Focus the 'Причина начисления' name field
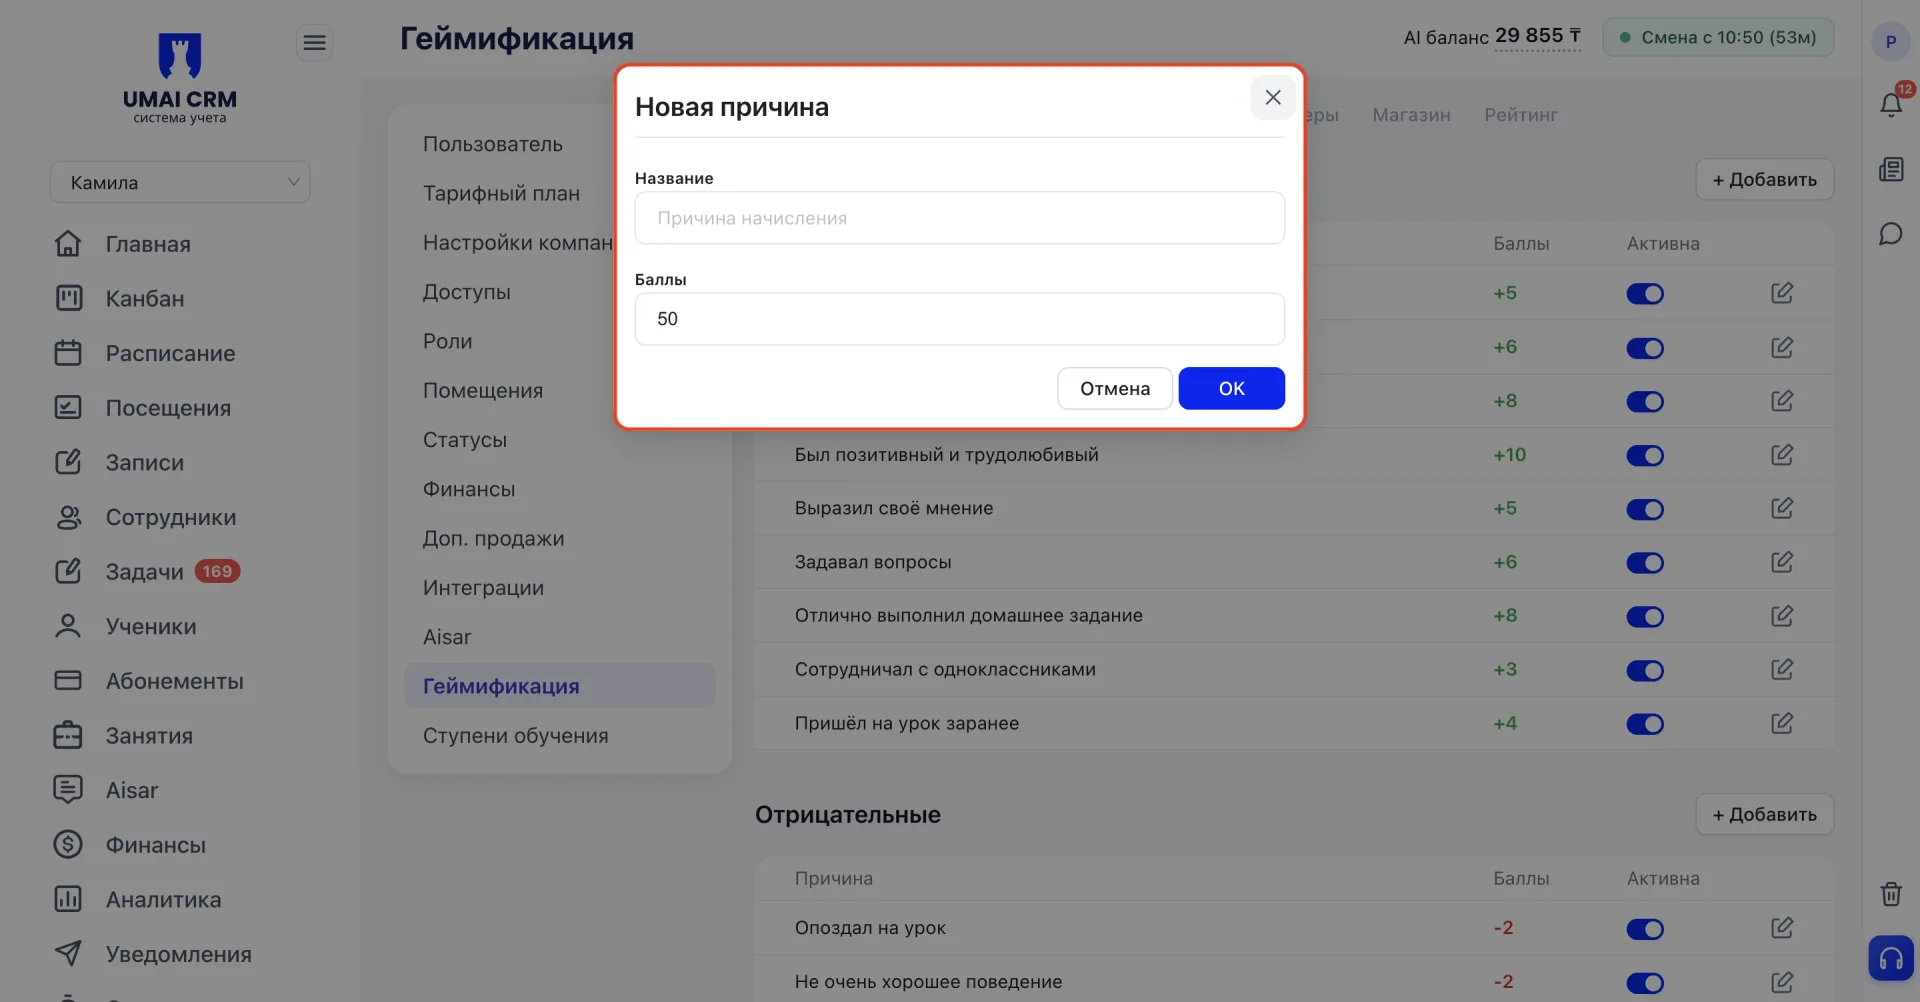The height and width of the screenshot is (1002, 1920). coord(960,218)
